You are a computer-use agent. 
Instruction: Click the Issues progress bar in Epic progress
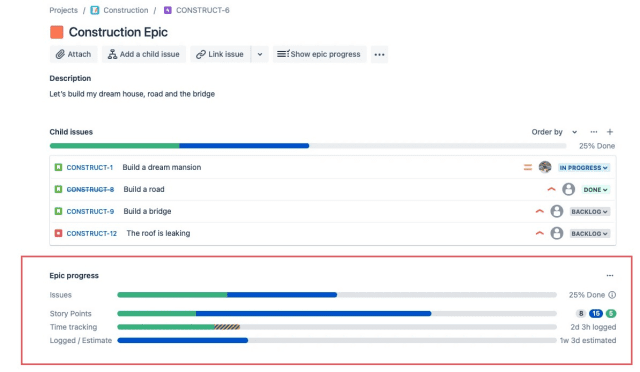point(337,295)
